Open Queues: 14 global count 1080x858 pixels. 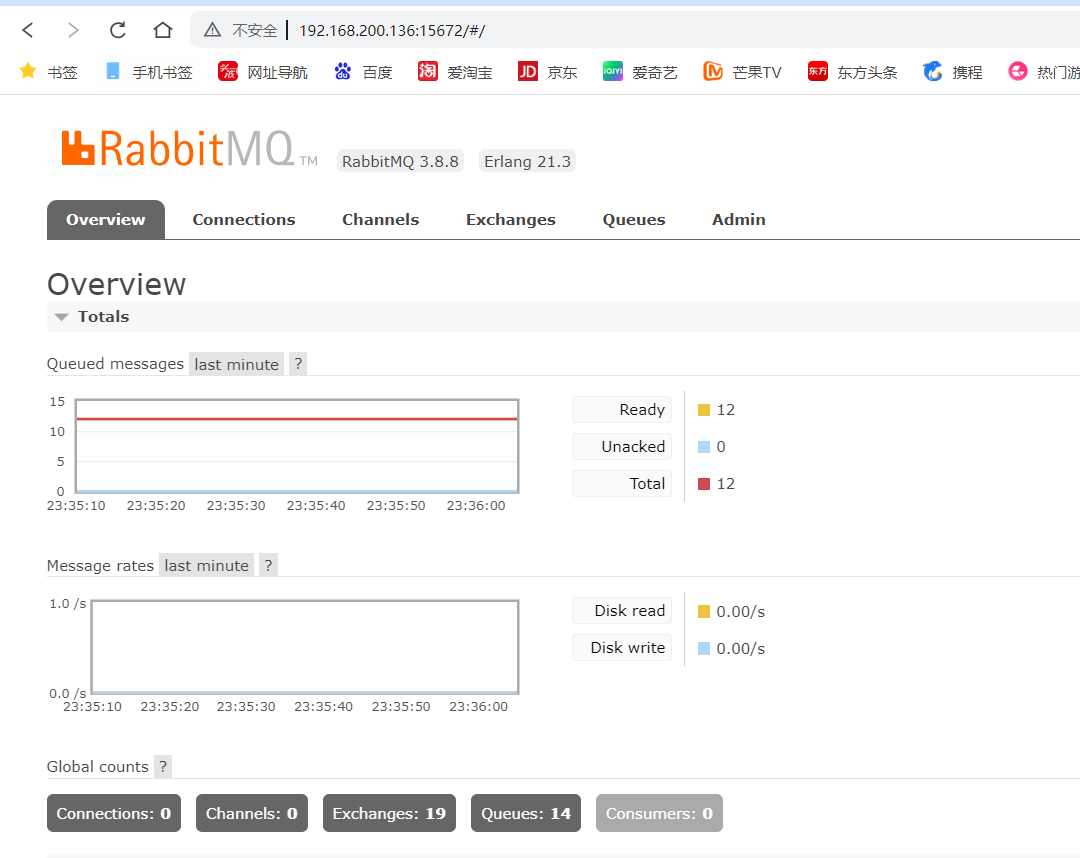click(x=526, y=813)
